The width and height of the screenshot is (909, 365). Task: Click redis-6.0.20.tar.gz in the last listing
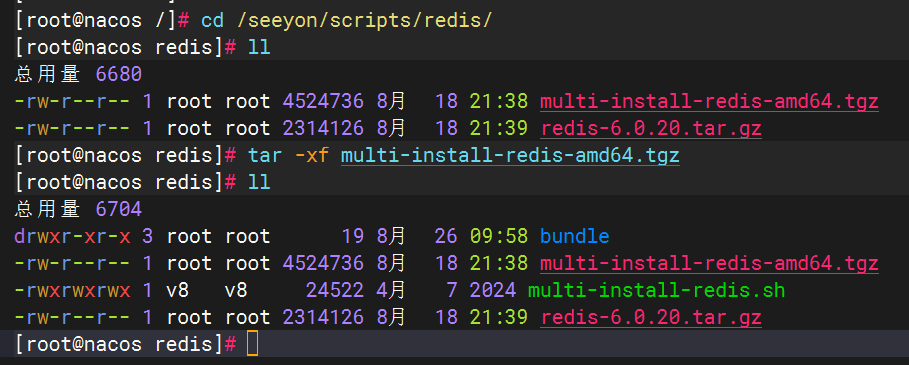click(x=650, y=317)
